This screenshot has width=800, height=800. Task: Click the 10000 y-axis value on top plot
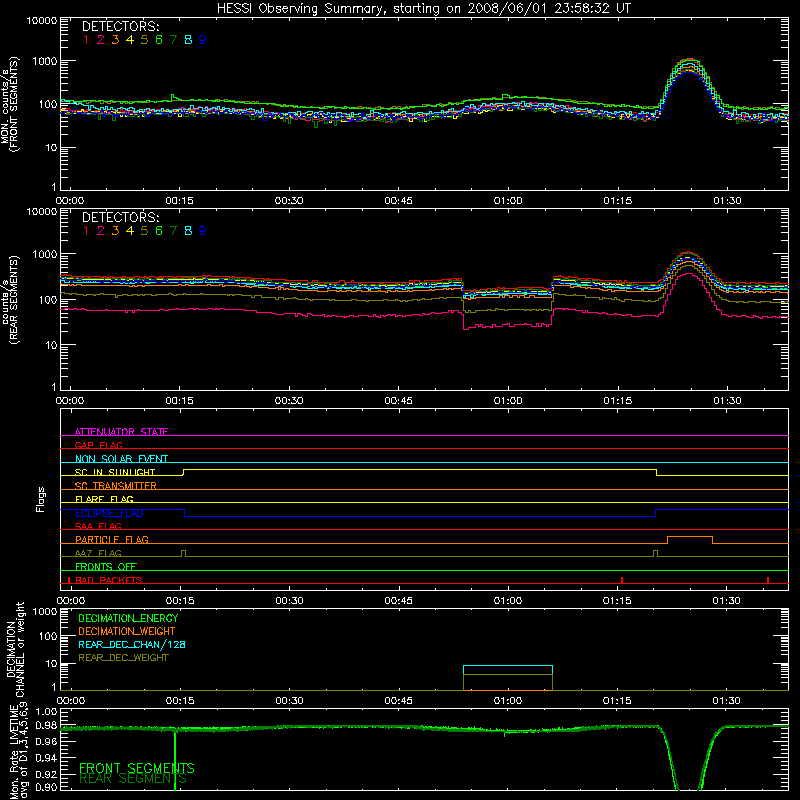42,21
